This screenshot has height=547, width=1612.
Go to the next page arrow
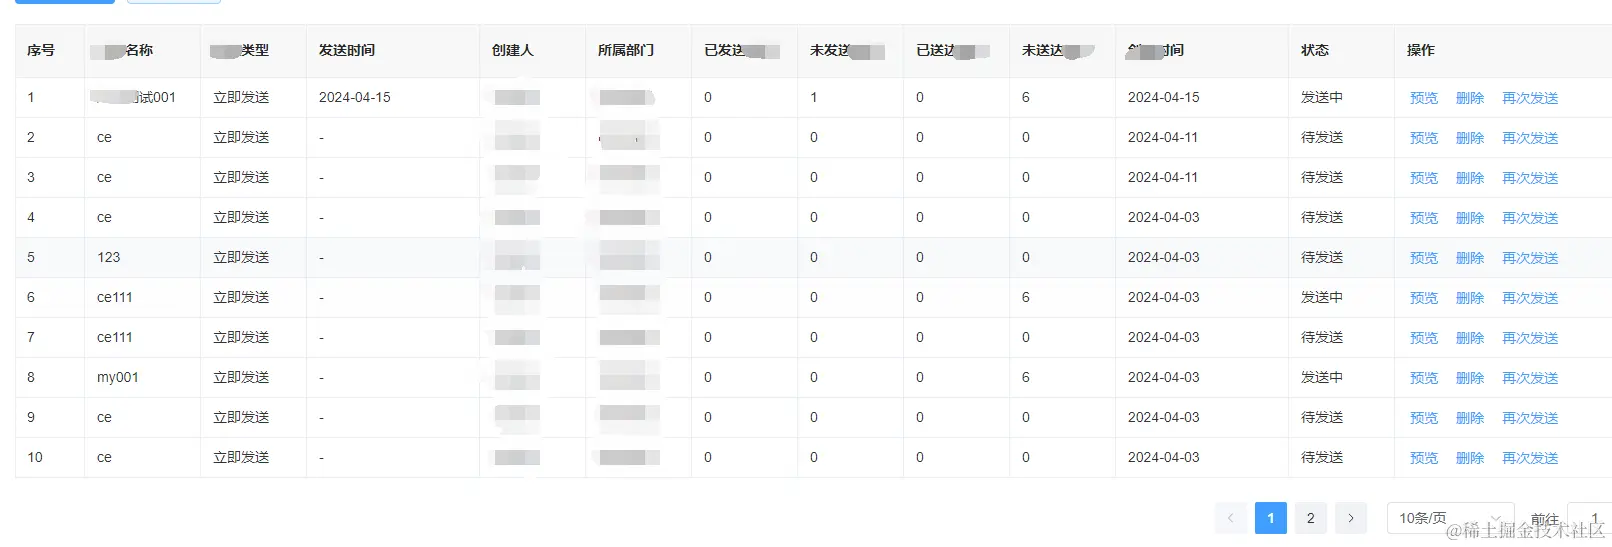tap(1350, 518)
